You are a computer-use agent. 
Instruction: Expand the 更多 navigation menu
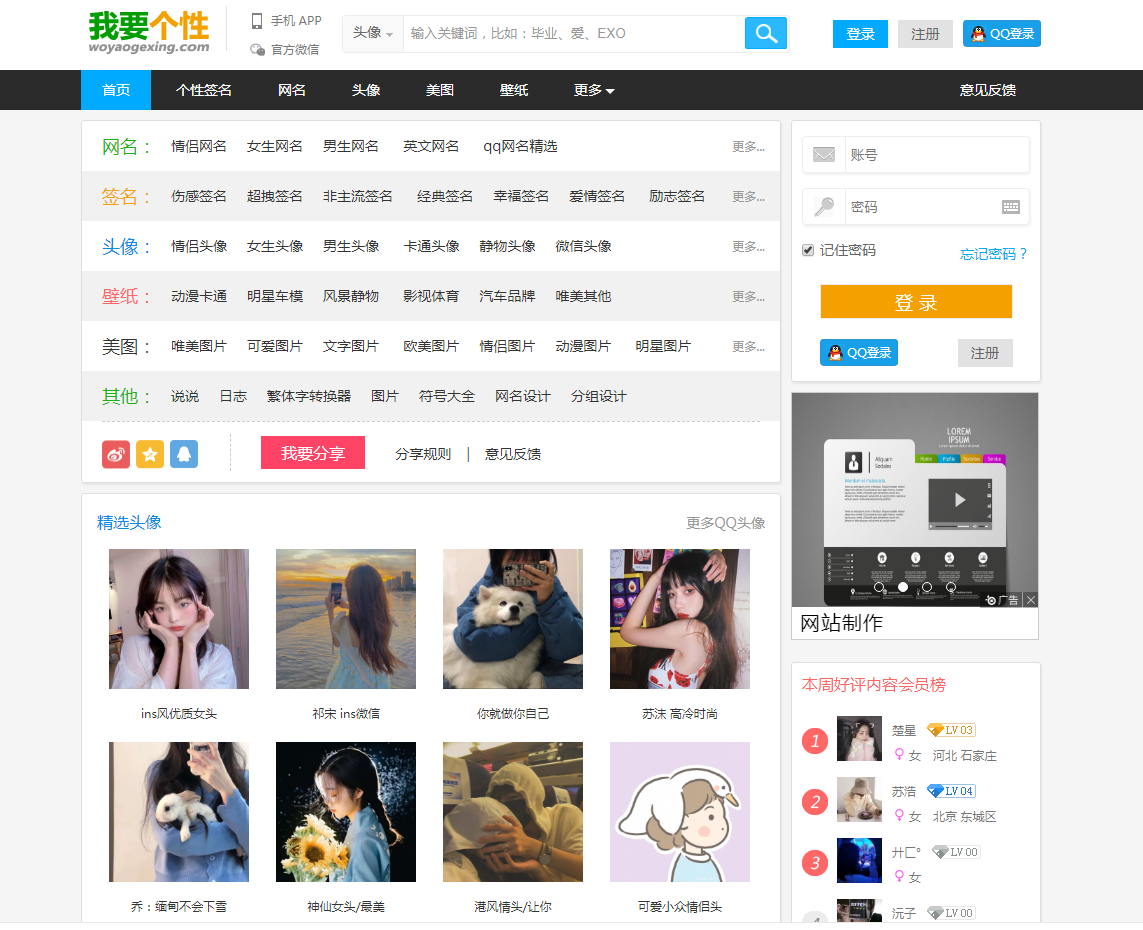(x=593, y=90)
